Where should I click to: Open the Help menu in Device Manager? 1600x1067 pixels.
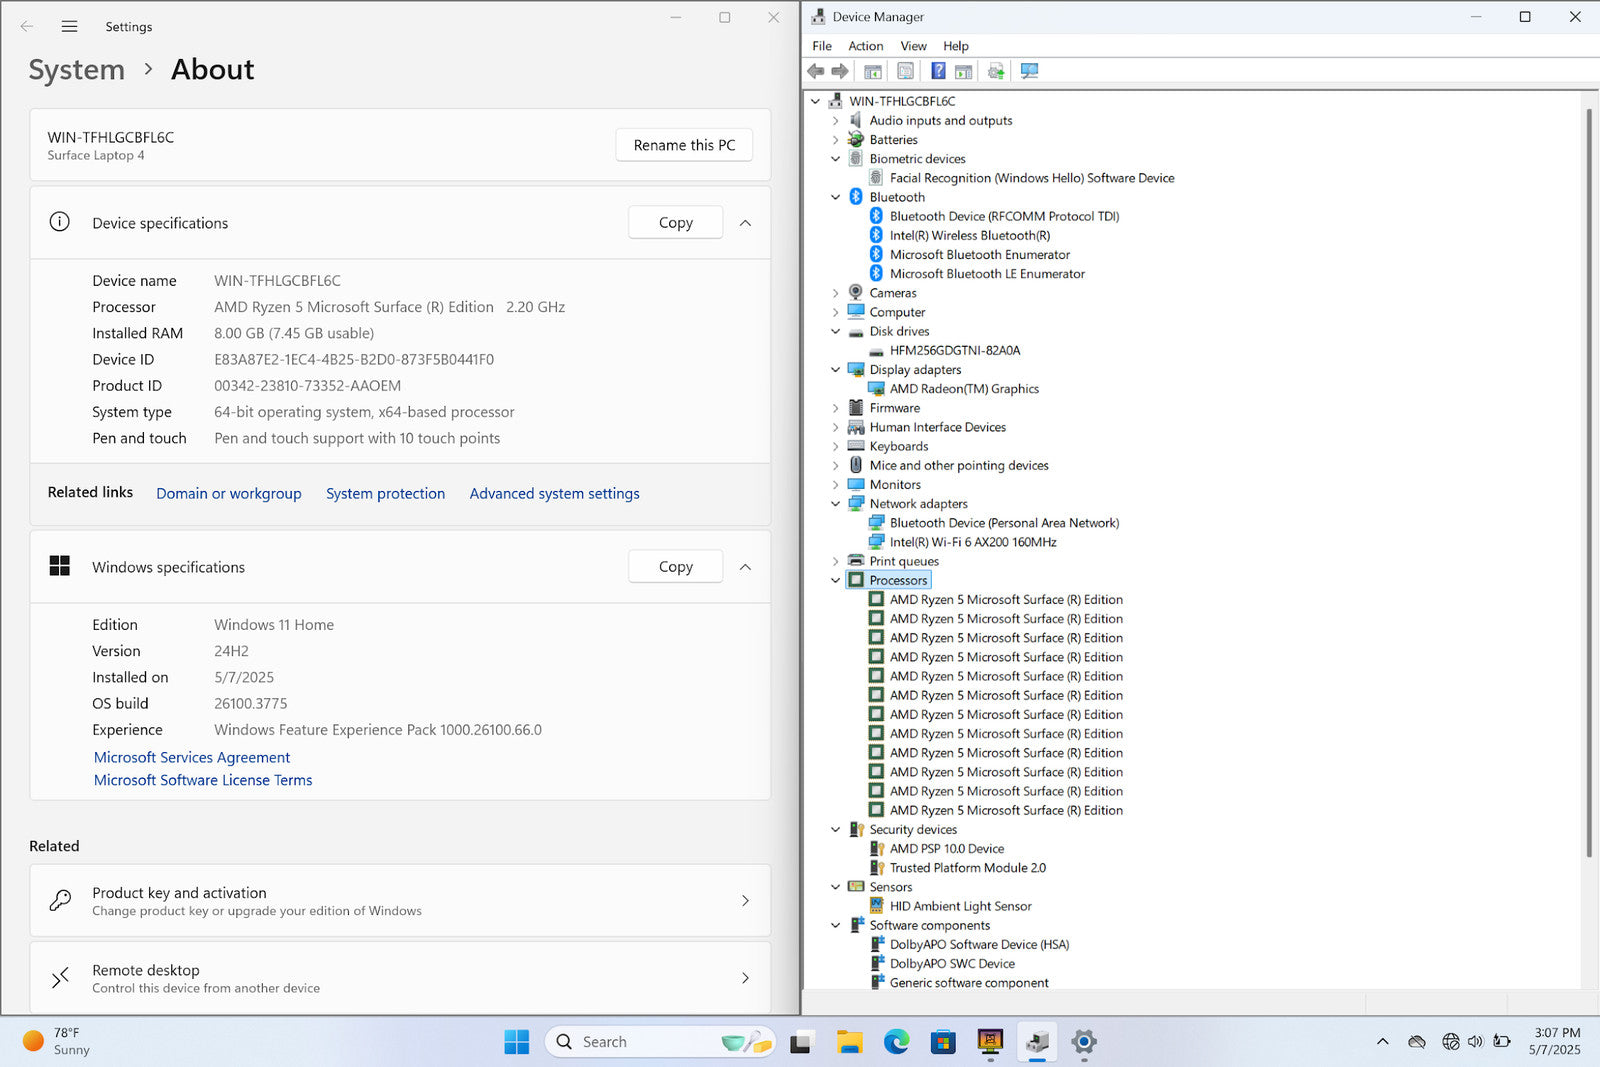(x=956, y=46)
